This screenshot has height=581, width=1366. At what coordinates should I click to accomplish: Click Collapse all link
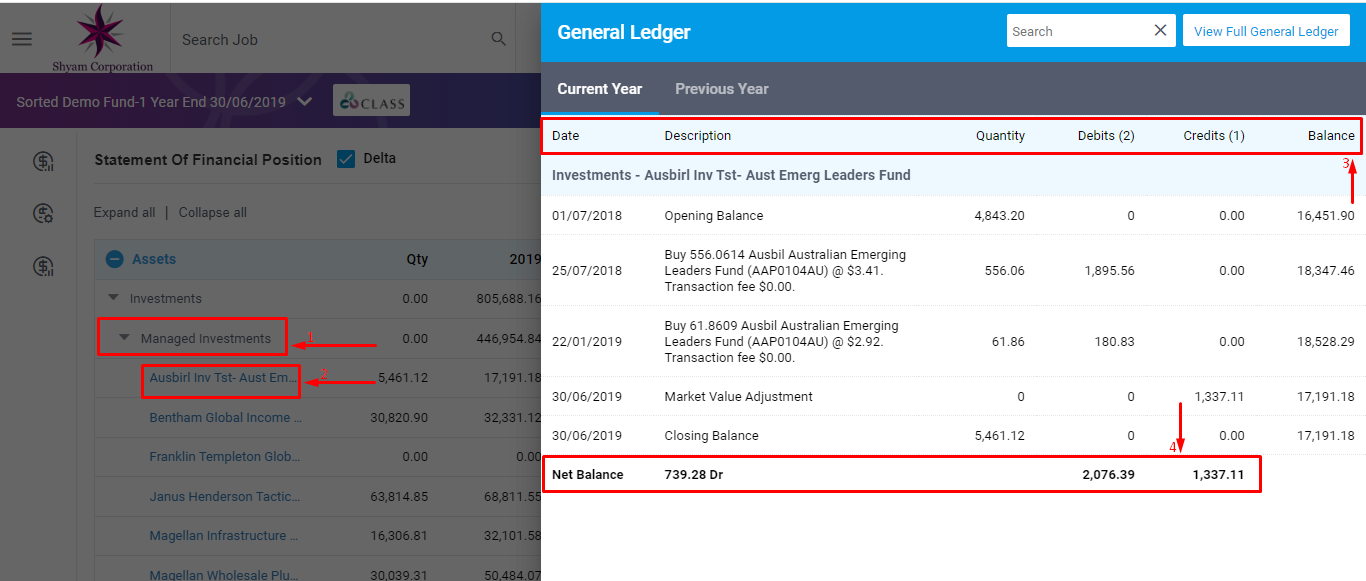tap(213, 212)
